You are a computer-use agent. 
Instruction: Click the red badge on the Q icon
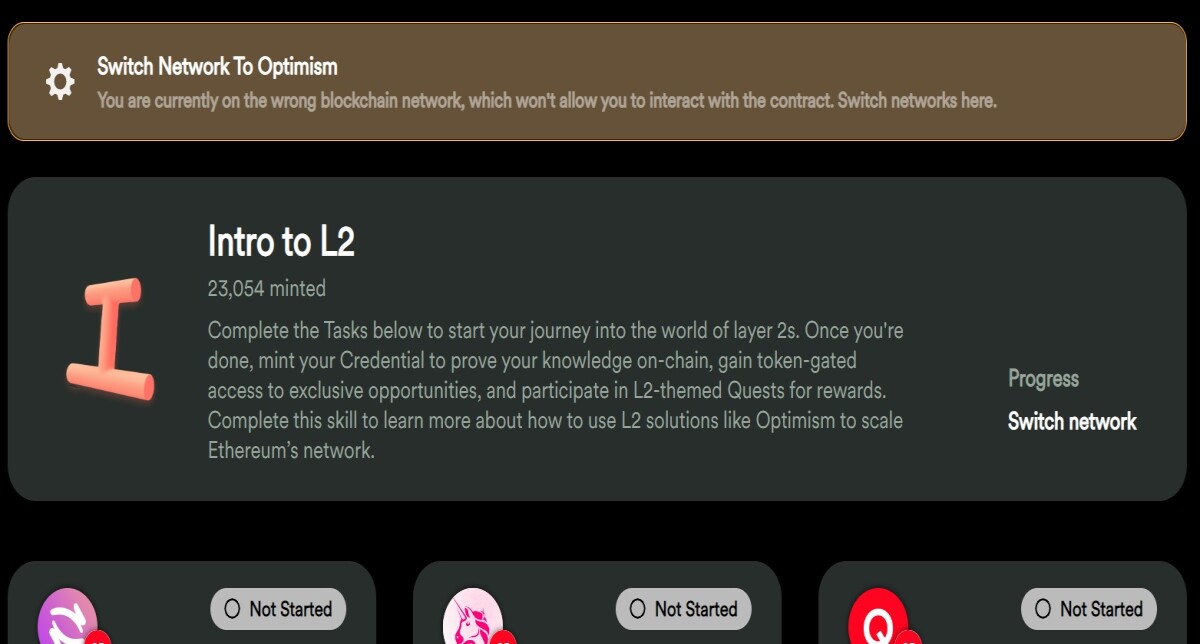(909, 638)
